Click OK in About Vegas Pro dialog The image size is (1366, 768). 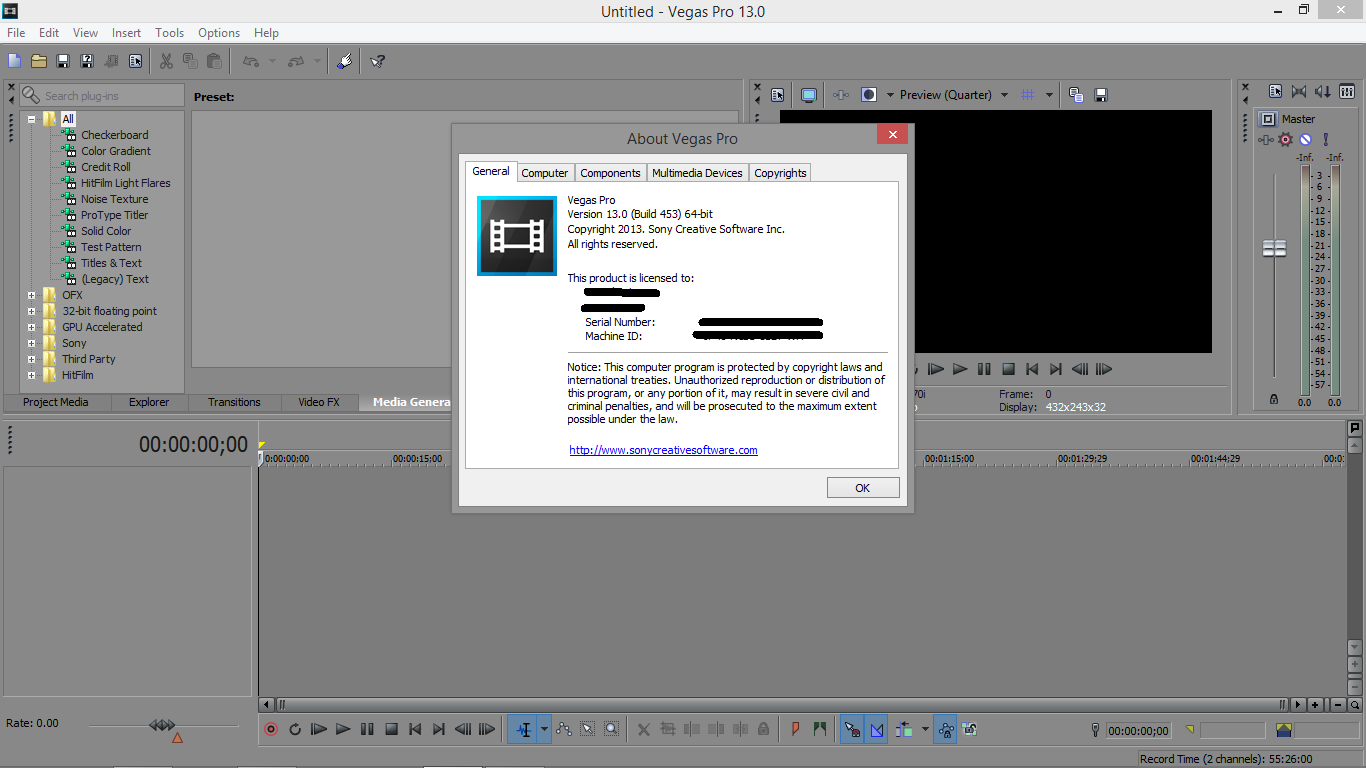click(863, 488)
